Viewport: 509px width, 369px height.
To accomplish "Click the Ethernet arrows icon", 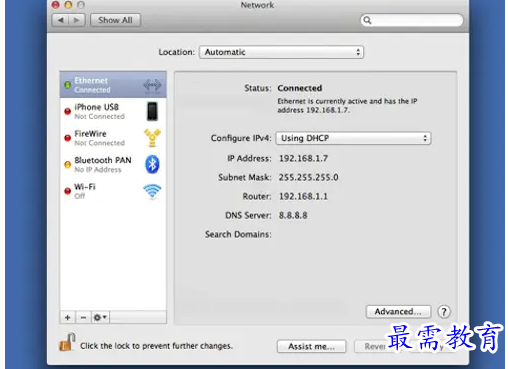I will tap(152, 85).
